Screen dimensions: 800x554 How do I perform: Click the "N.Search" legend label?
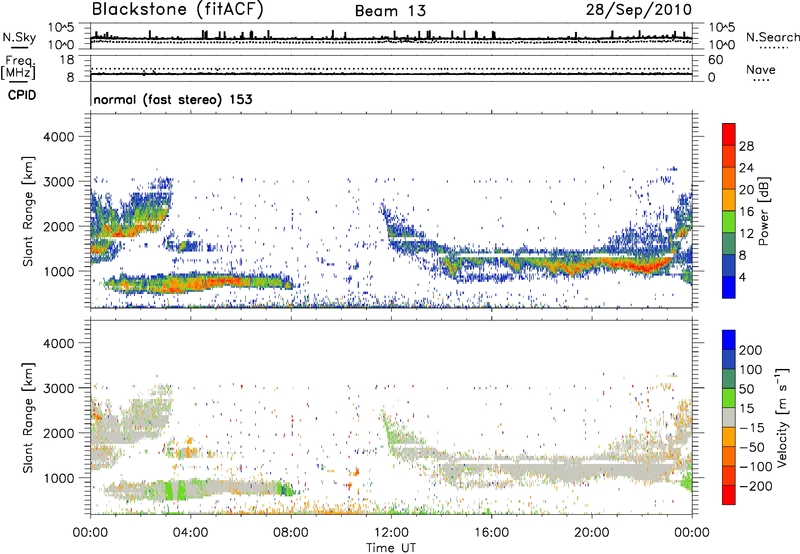click(x=772, y=37)
